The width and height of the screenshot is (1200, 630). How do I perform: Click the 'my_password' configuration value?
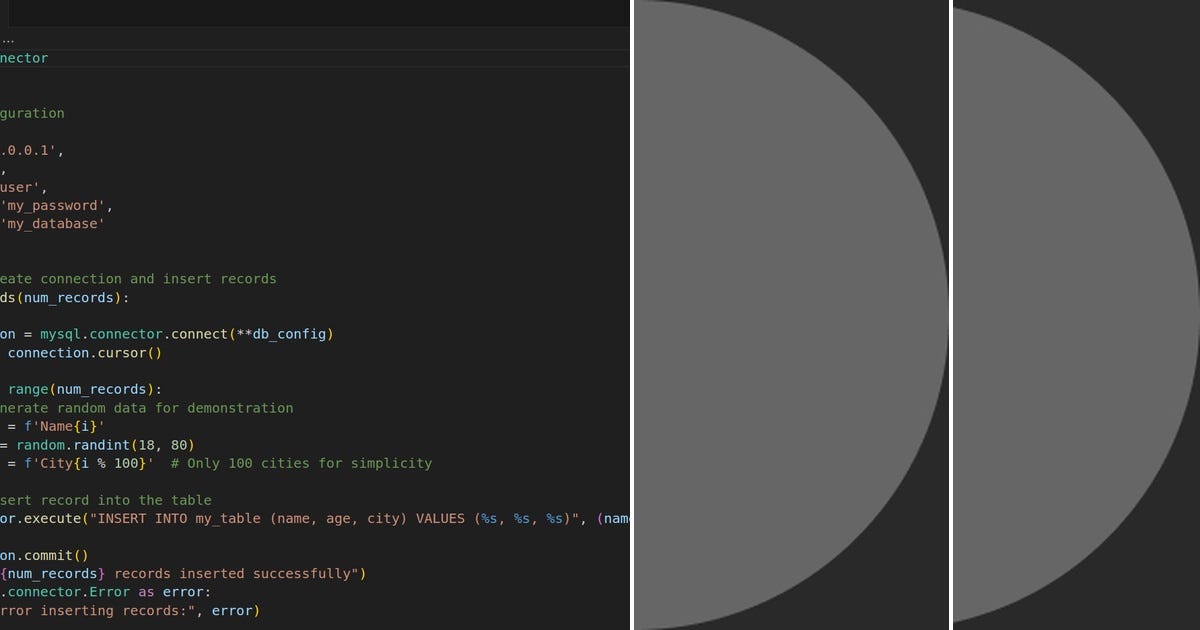point(55,205)
